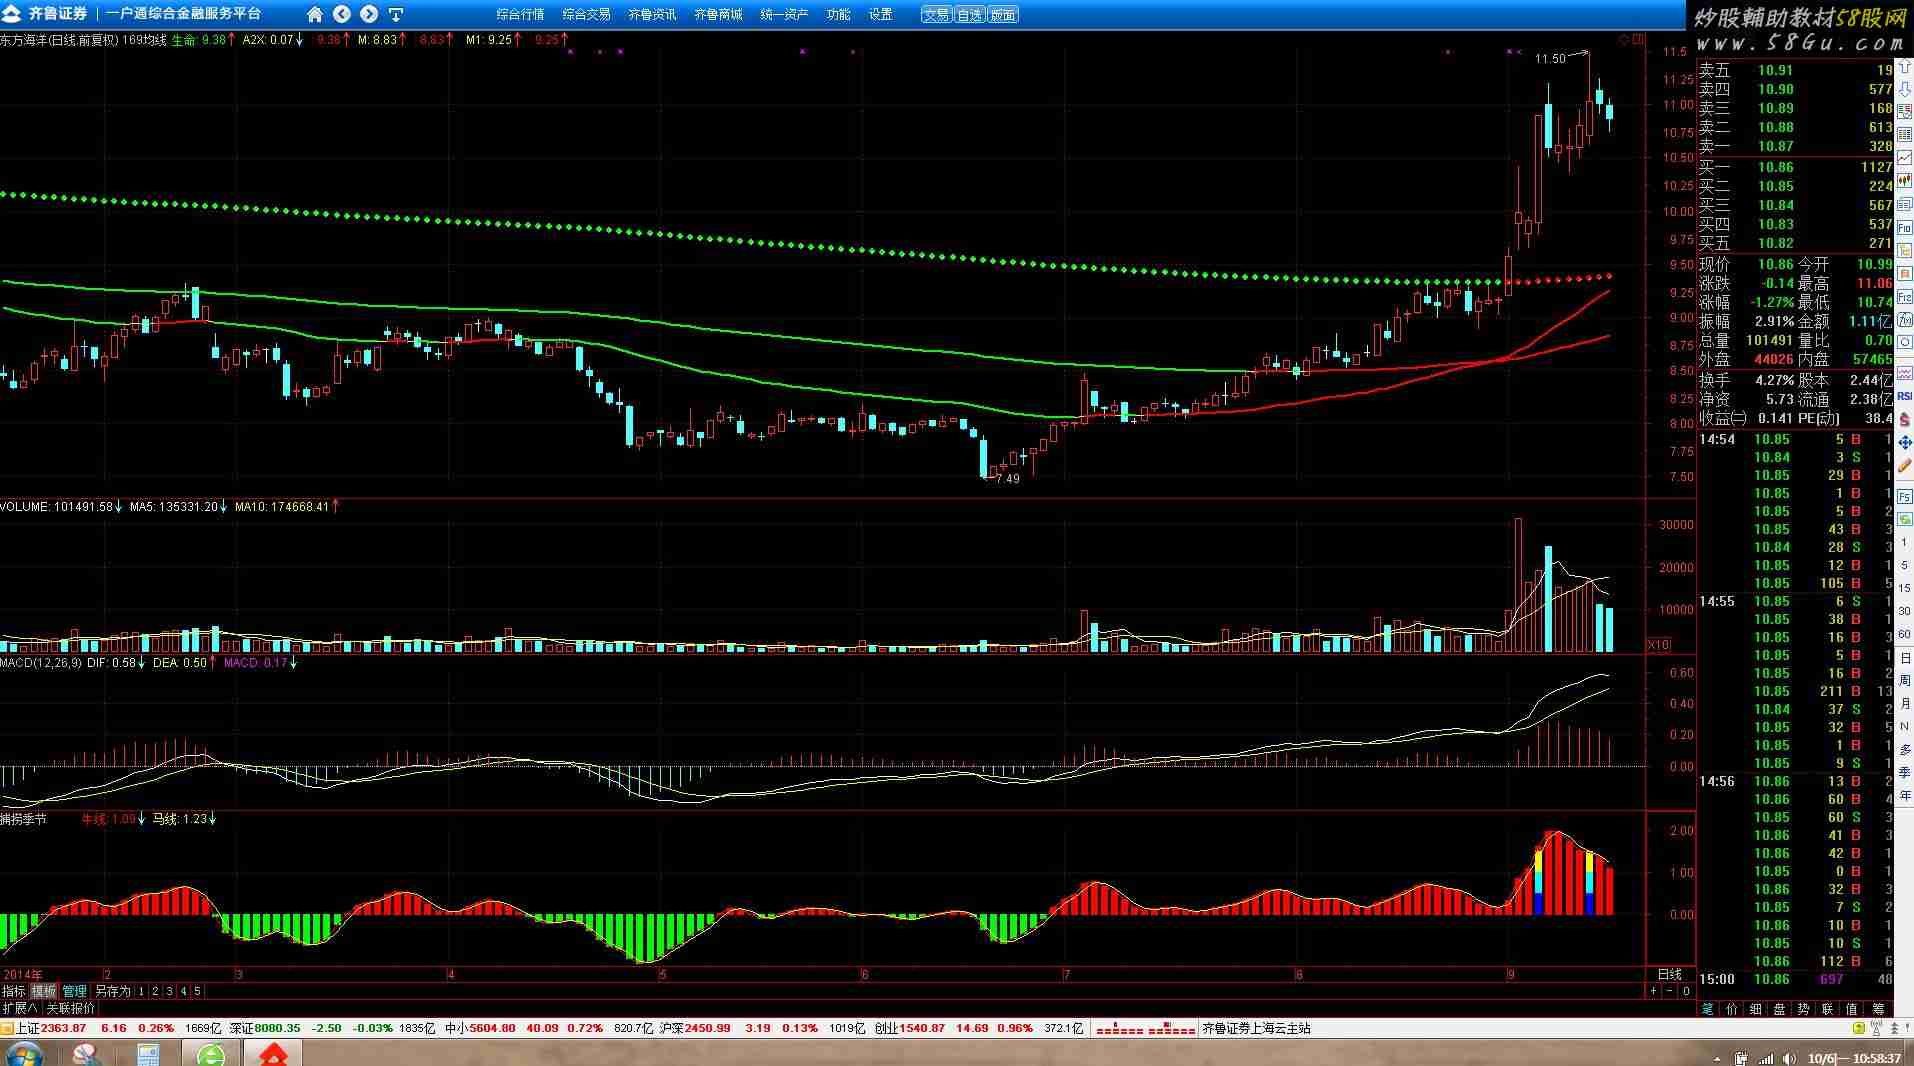Open the 综合行情 menu
Viewport: 1914px width, 1066px height.
coord(520,15)
